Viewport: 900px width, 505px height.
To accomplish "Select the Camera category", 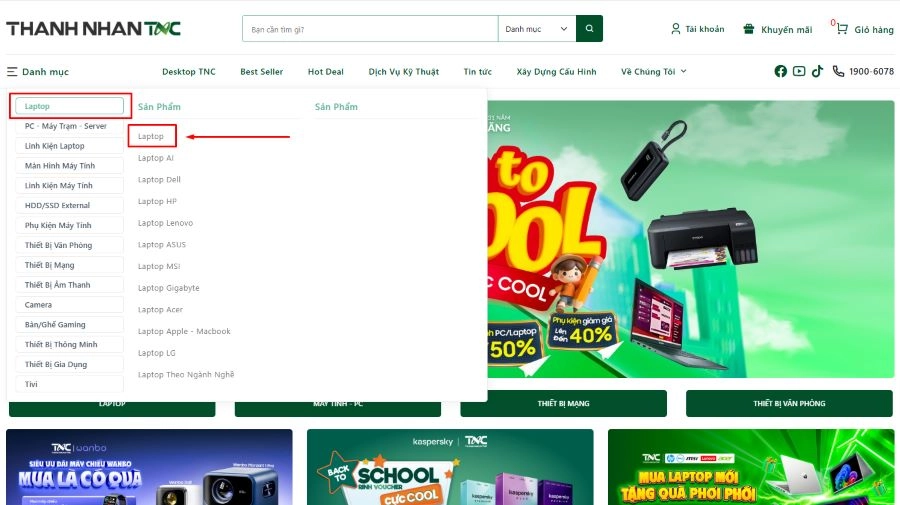I will click(69, 305).
